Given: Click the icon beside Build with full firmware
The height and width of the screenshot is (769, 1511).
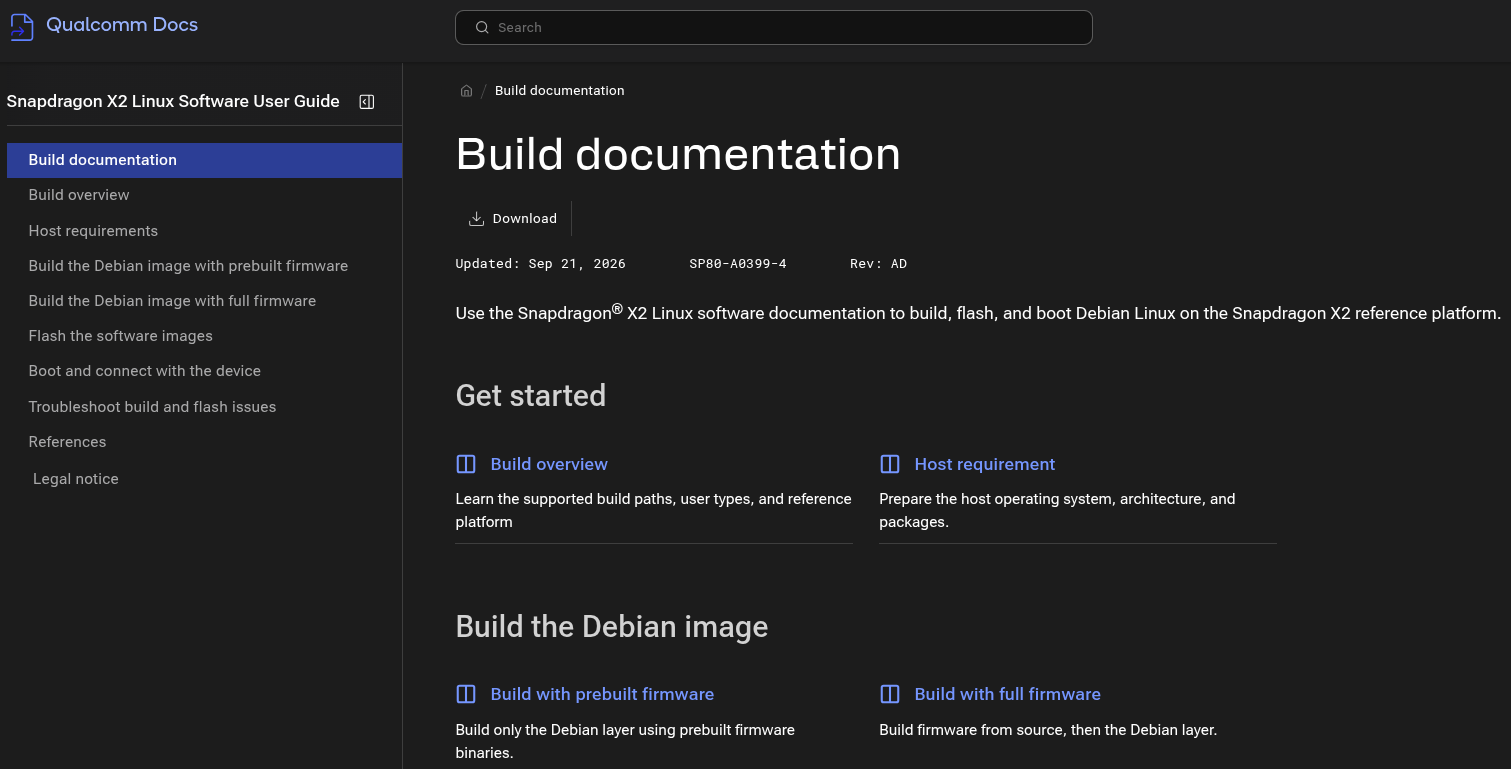Looking at the screenshot, I should [890, 694].
